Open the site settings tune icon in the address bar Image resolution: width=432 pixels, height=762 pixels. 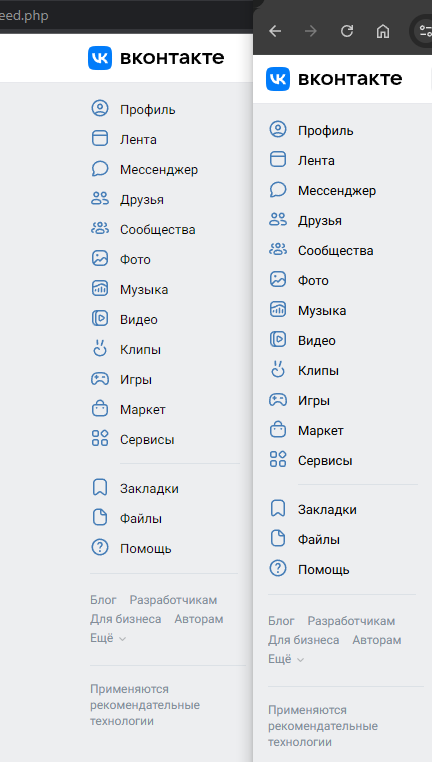tap(425, 31)
